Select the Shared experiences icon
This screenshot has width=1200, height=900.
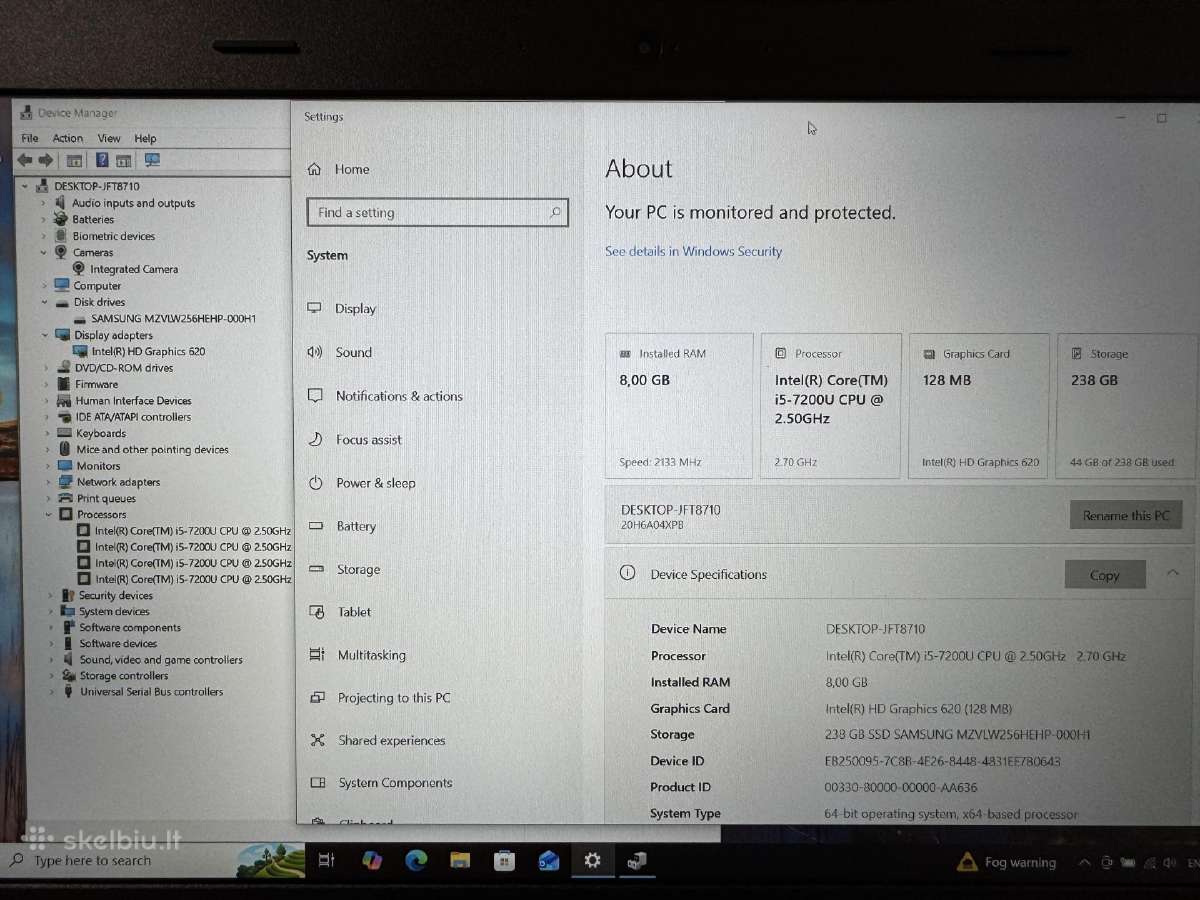[x=318, y=740]
